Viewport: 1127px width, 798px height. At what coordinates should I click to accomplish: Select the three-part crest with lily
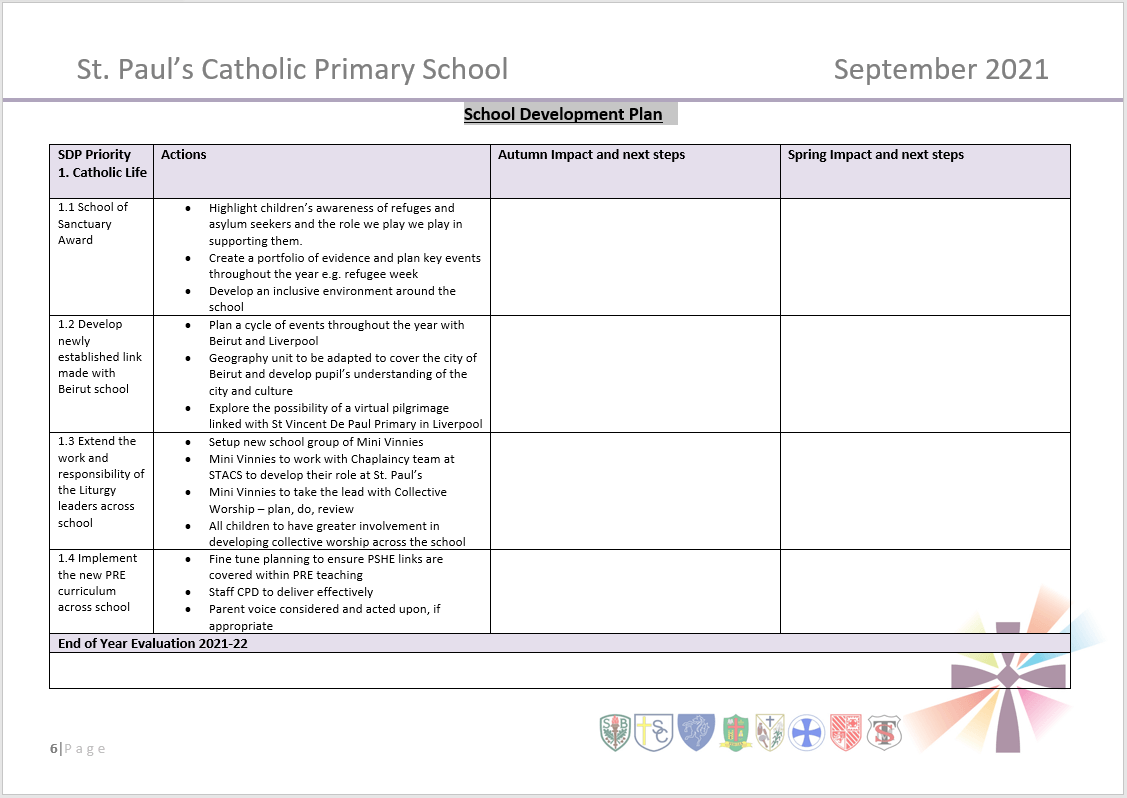click(x=770, y=733)
